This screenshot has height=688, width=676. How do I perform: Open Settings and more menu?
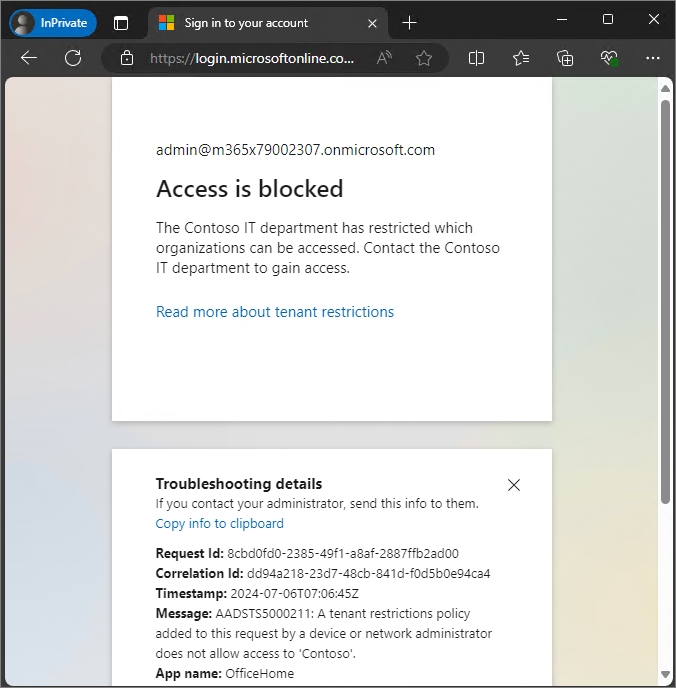tap(652, 58)
